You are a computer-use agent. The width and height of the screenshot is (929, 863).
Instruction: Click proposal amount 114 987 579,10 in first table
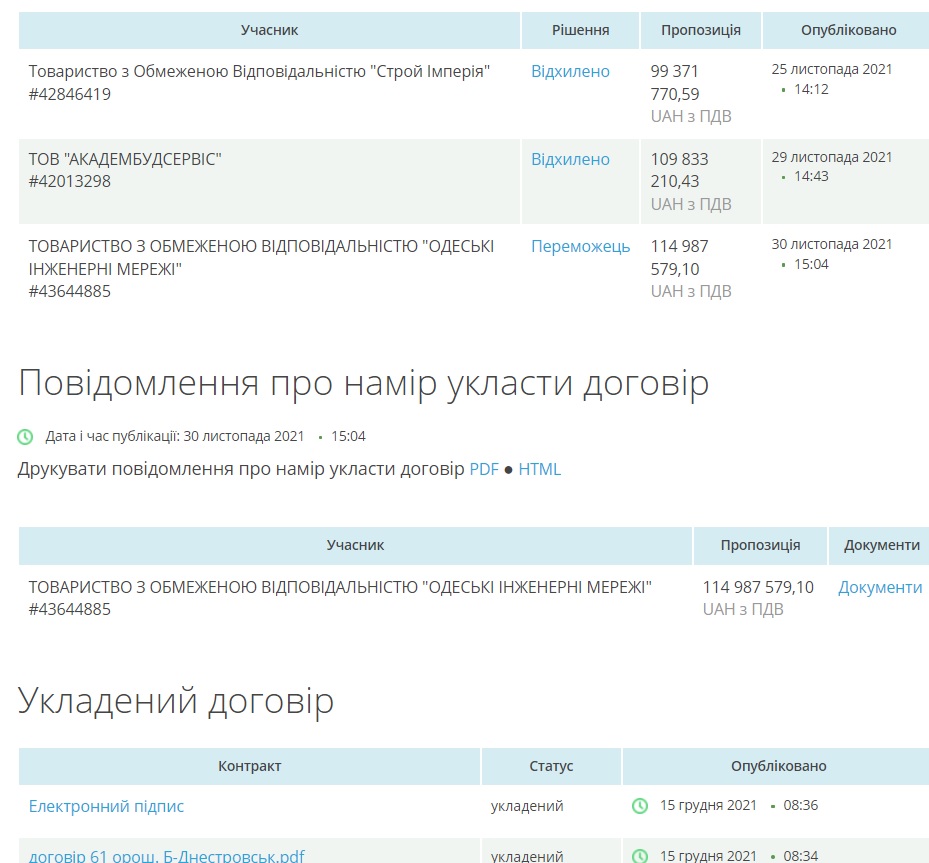680,258
